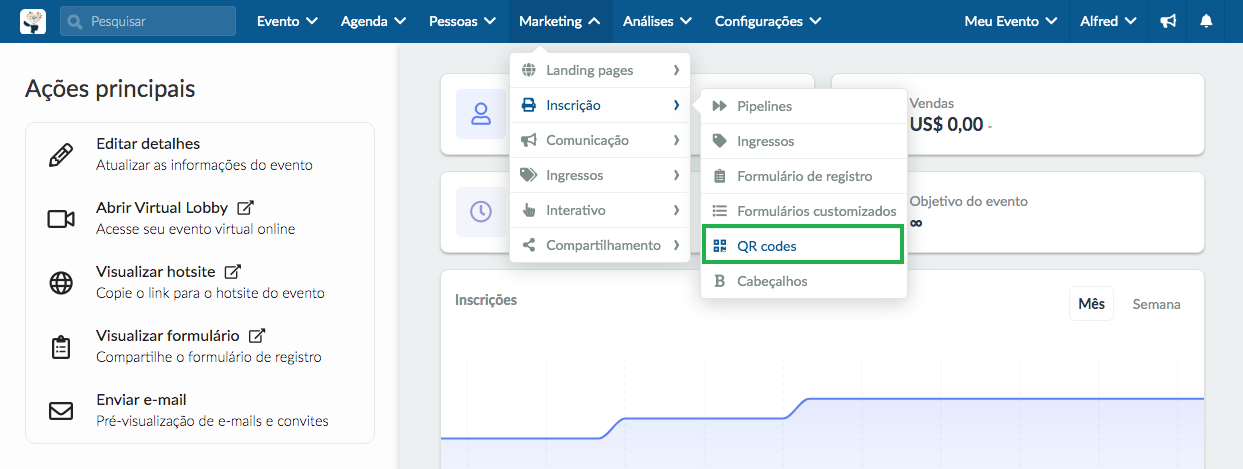Image resolution: width=1243 pixels, height=469 pixels.
Task: Select Cabeçalhos menu entry
Action: click(x=804, y=281)
